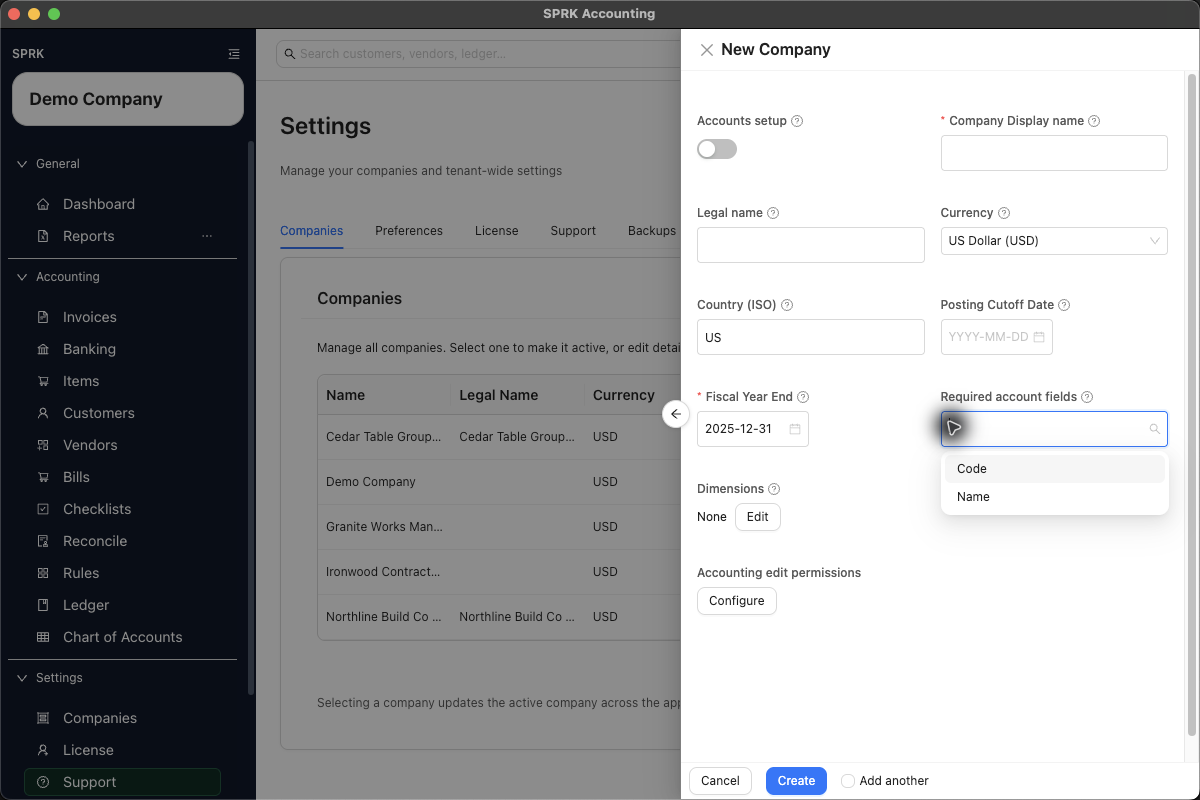Click the help icon next to Country (ISO)
The width and height of the screenshot is (1200, 800).
click(787, 305)
